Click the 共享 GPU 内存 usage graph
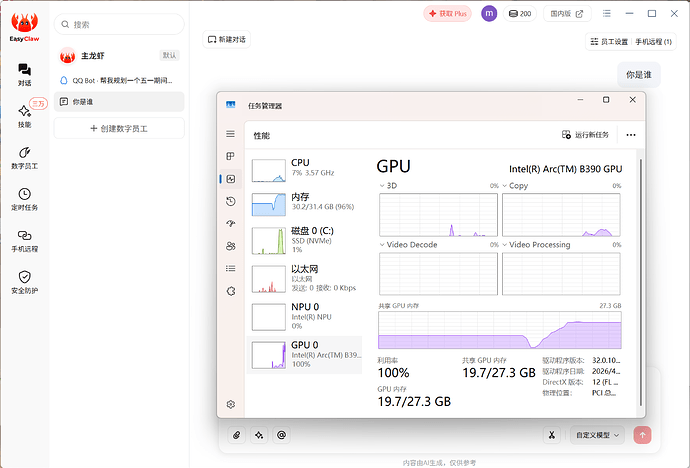This screenshot has height=468, width=690. [x=499, y=330]
